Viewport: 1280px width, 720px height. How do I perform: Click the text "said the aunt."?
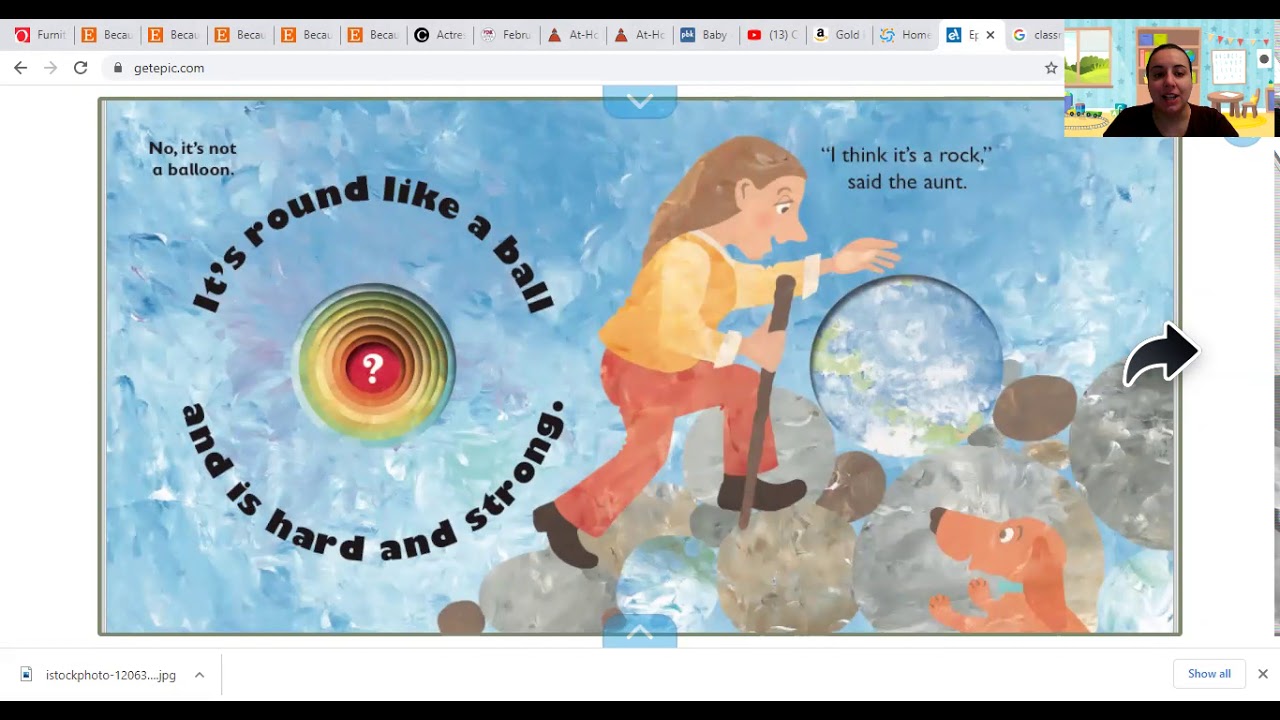(907, 182)
